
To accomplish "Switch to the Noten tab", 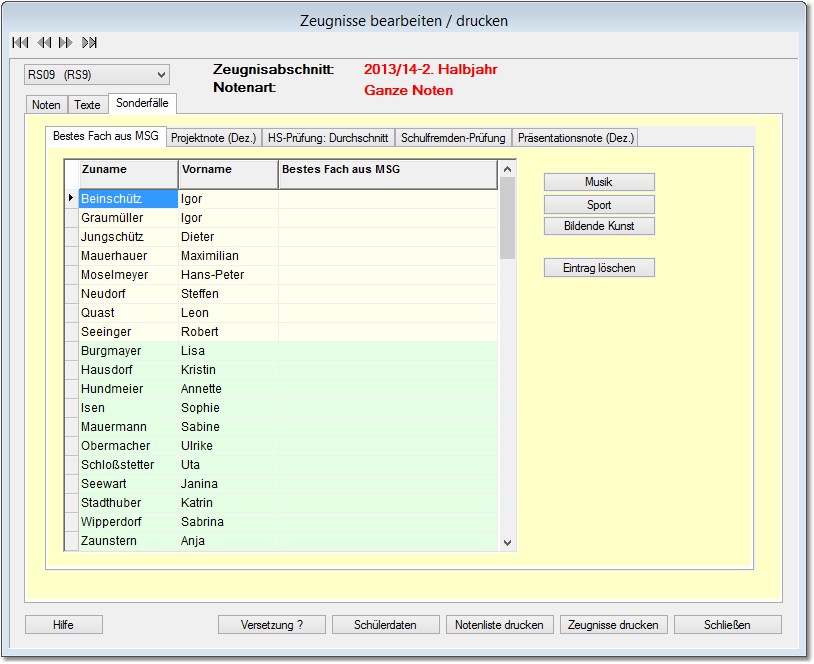I will coord(46,105).
